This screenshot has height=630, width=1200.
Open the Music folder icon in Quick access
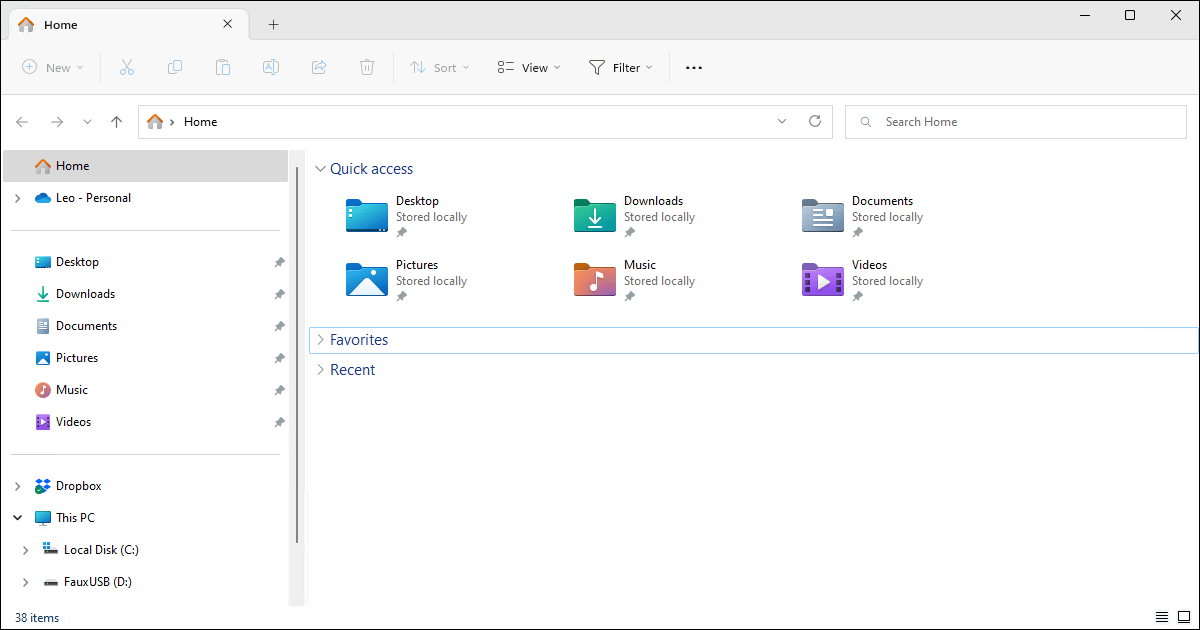click(x=595, y=279)
